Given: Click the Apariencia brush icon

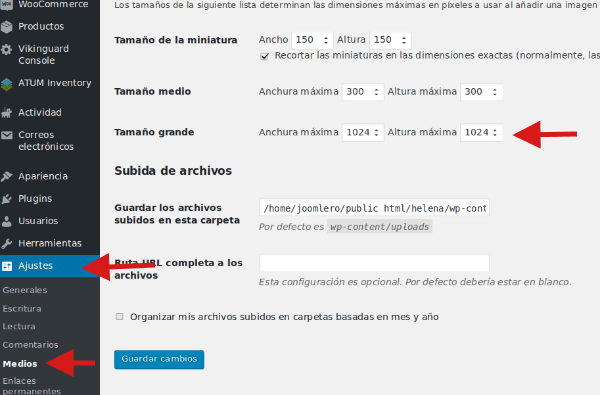Looking at the screenshot, I should (7, 176).
